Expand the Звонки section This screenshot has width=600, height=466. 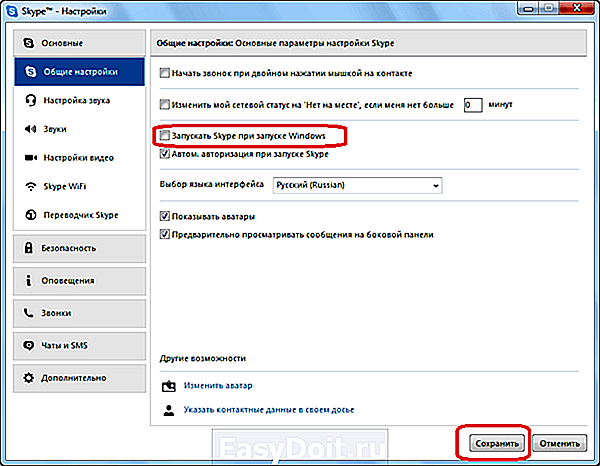80,313
